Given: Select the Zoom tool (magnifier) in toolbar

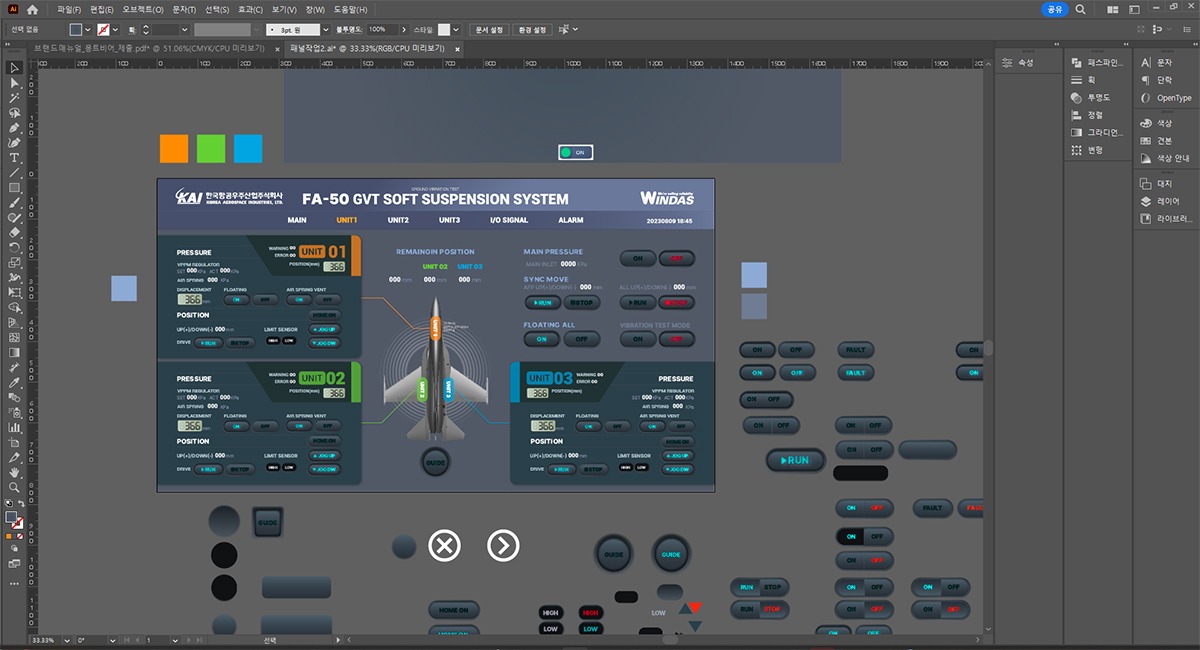Looking at the screenshot, I should pos(15,487).
